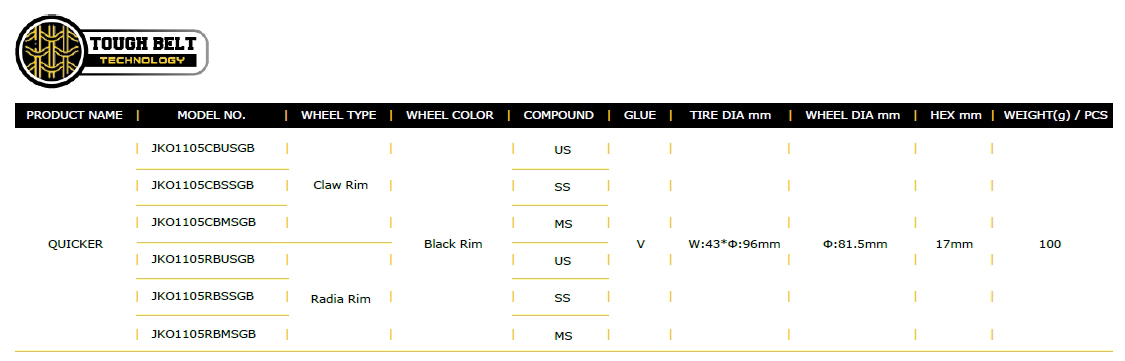This screenshot has height=361, width=1125.
Task: Select model JKO1105CBSSGB
Action: point(203,185)
